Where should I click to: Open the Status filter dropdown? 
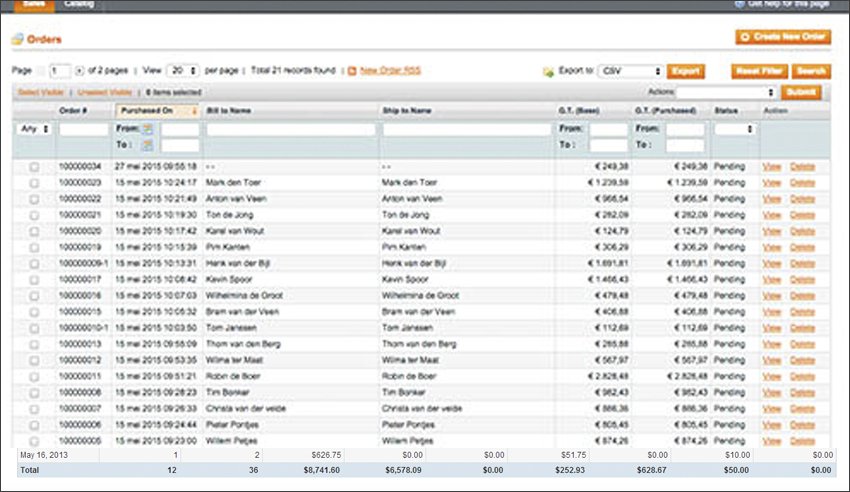(735, 129)
